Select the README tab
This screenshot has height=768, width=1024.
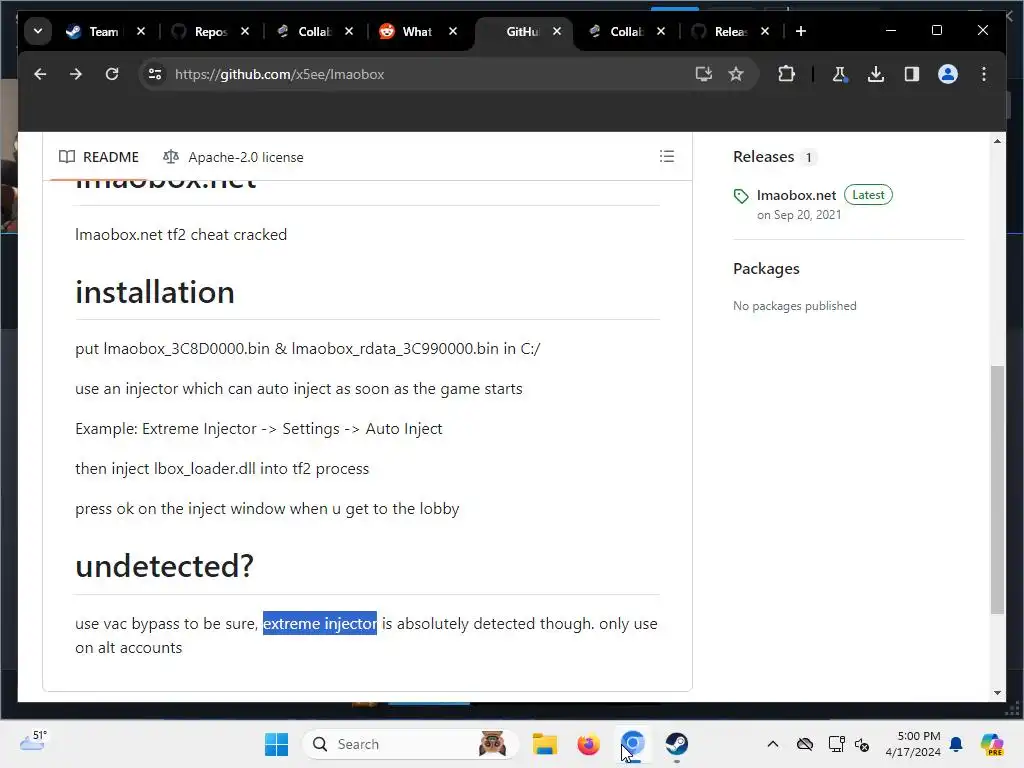[99, 157]
